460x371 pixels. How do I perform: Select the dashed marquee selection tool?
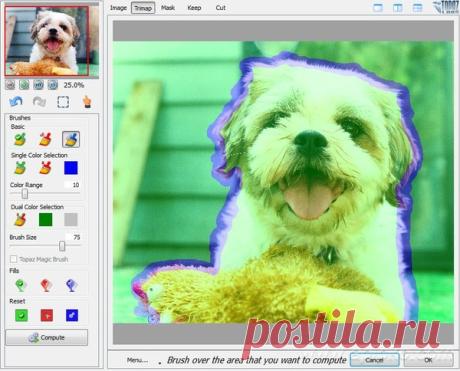[63, 102]
